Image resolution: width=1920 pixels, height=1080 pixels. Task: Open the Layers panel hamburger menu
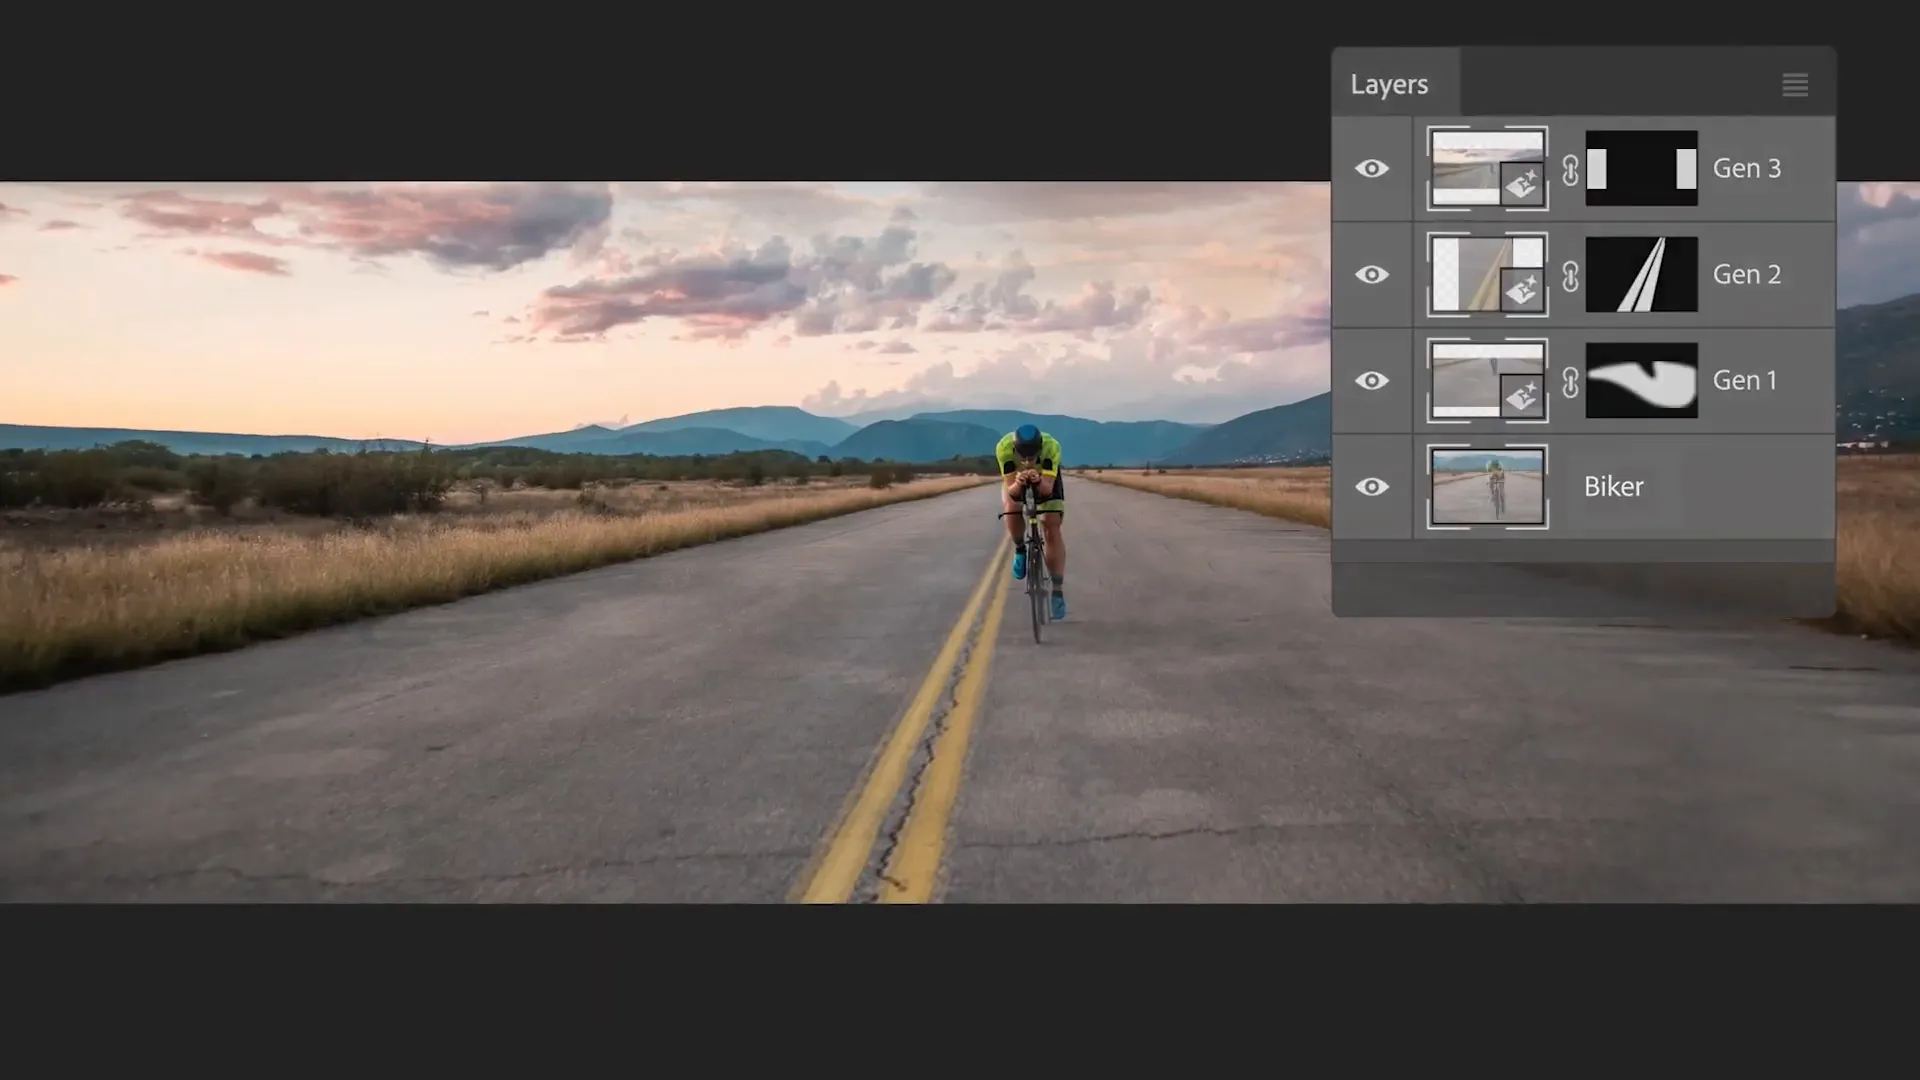pyautogui.click(x=1795, y=85)
